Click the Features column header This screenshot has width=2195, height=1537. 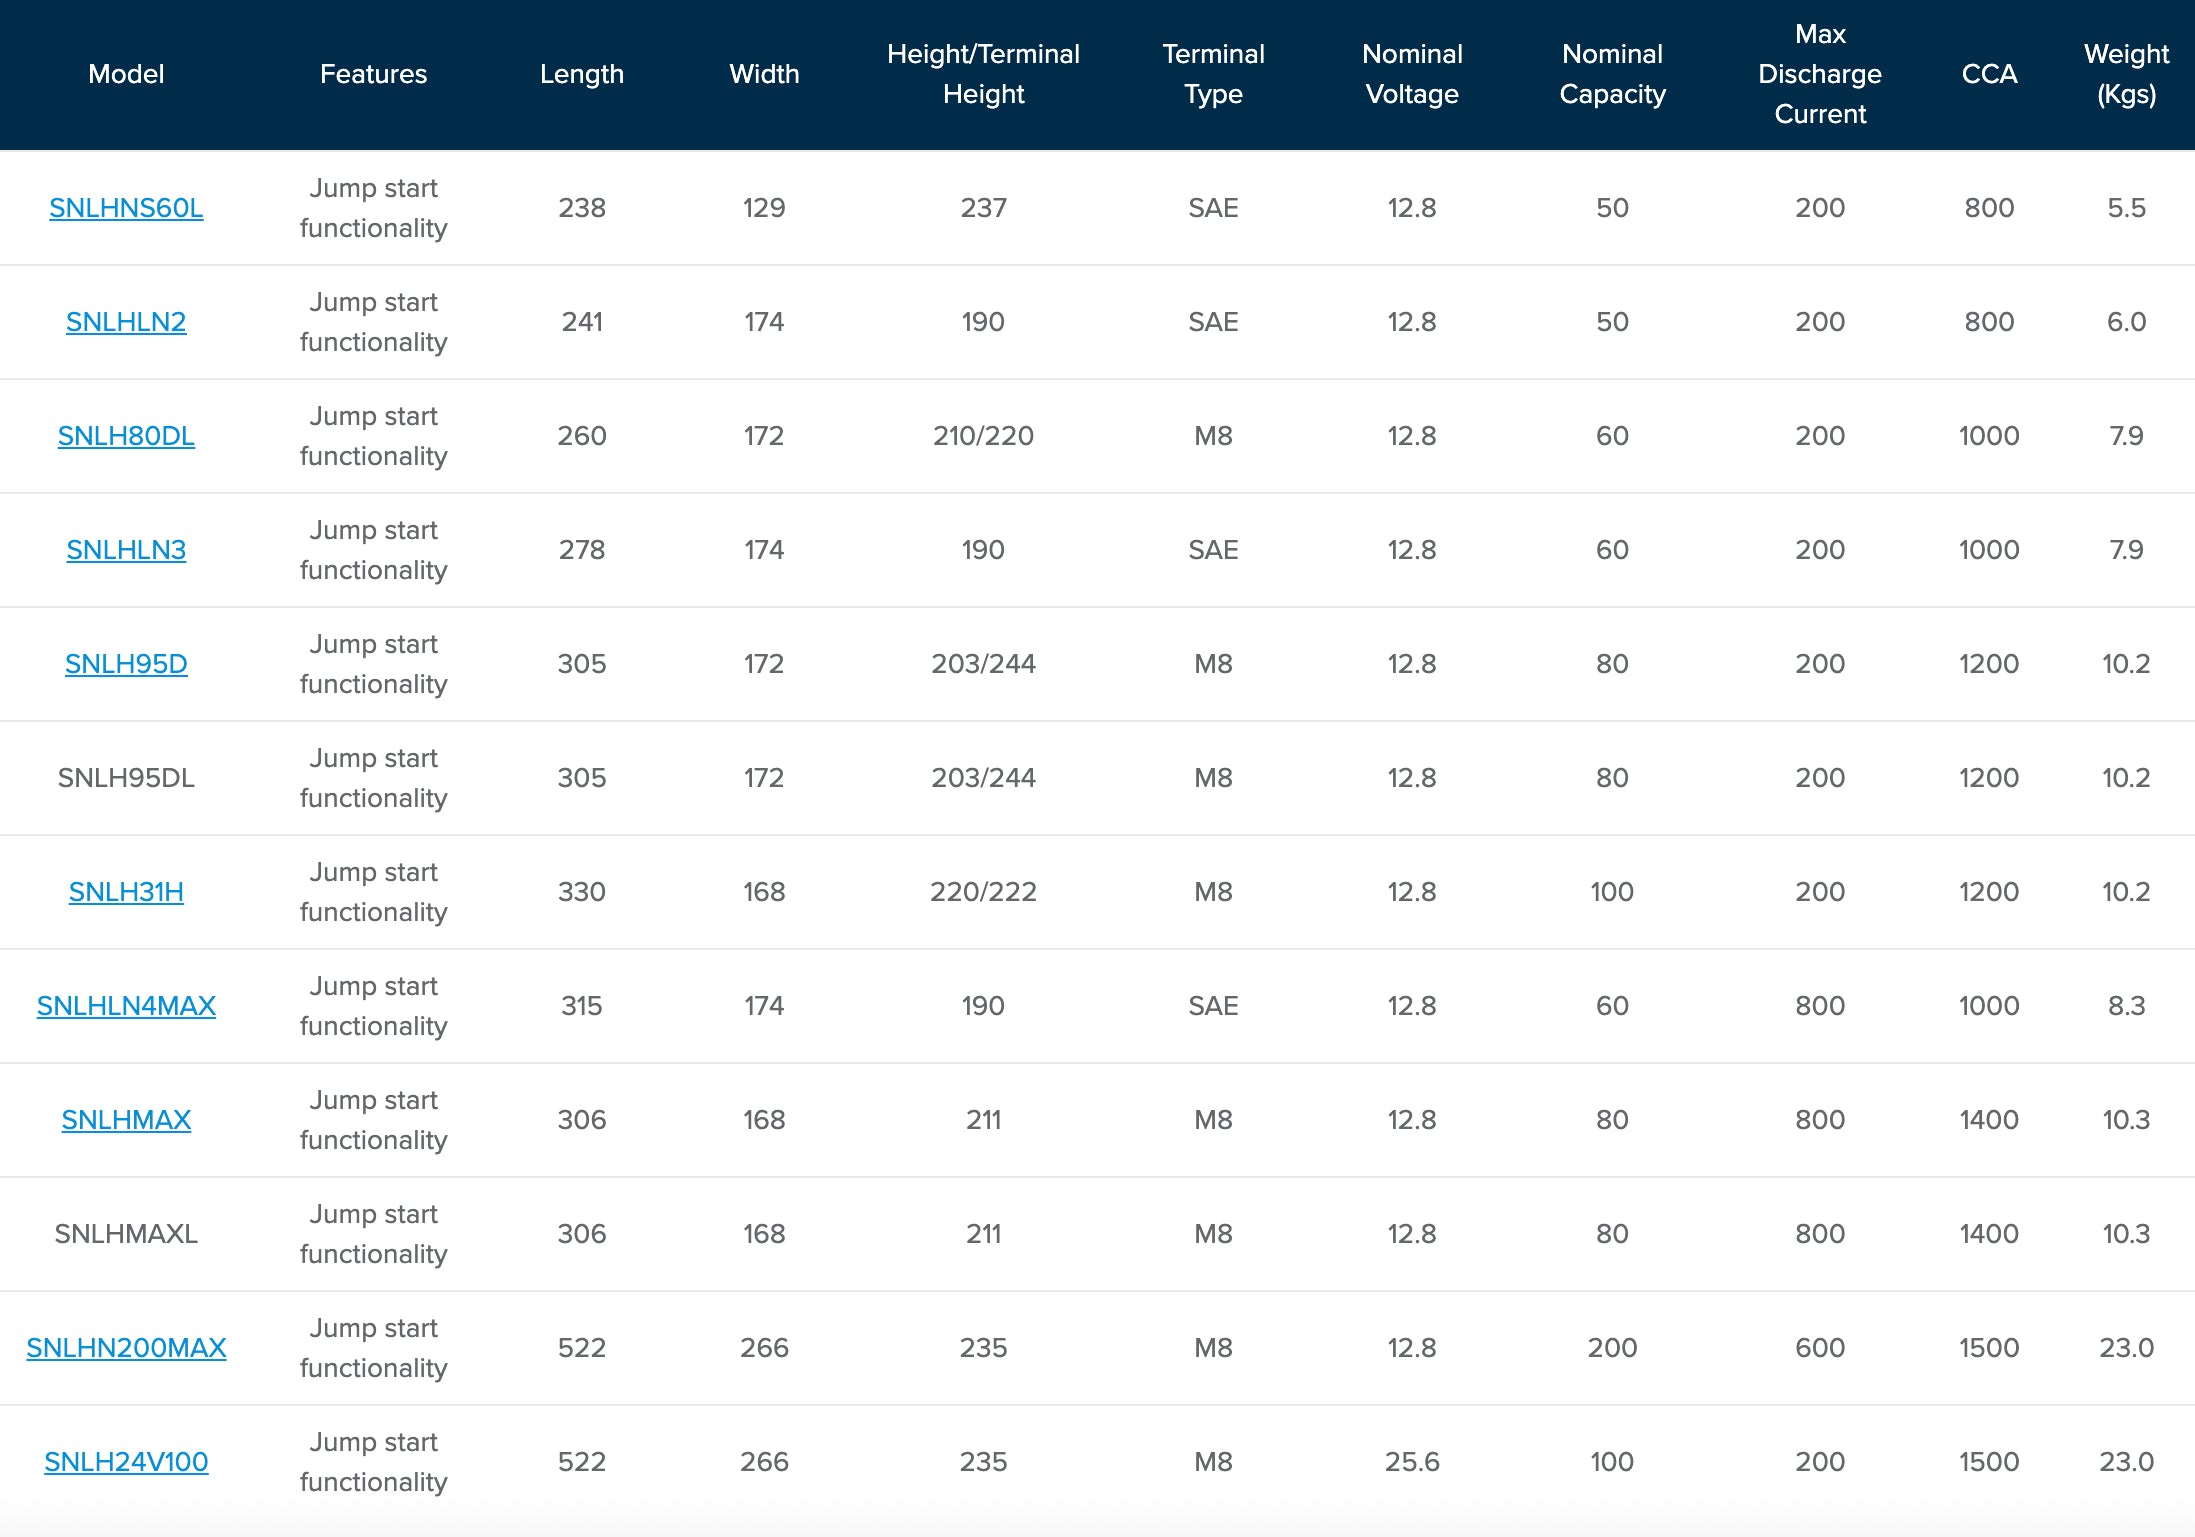tap(373, 74)
